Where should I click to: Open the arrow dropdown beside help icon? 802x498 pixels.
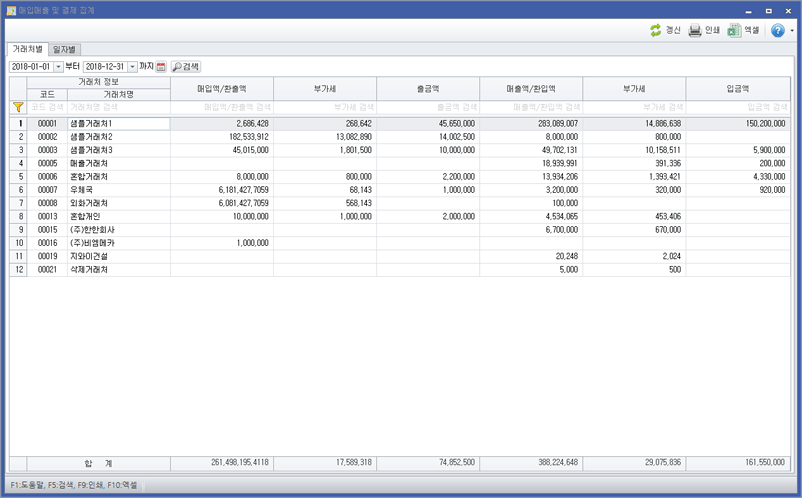(x=791, y=32)
